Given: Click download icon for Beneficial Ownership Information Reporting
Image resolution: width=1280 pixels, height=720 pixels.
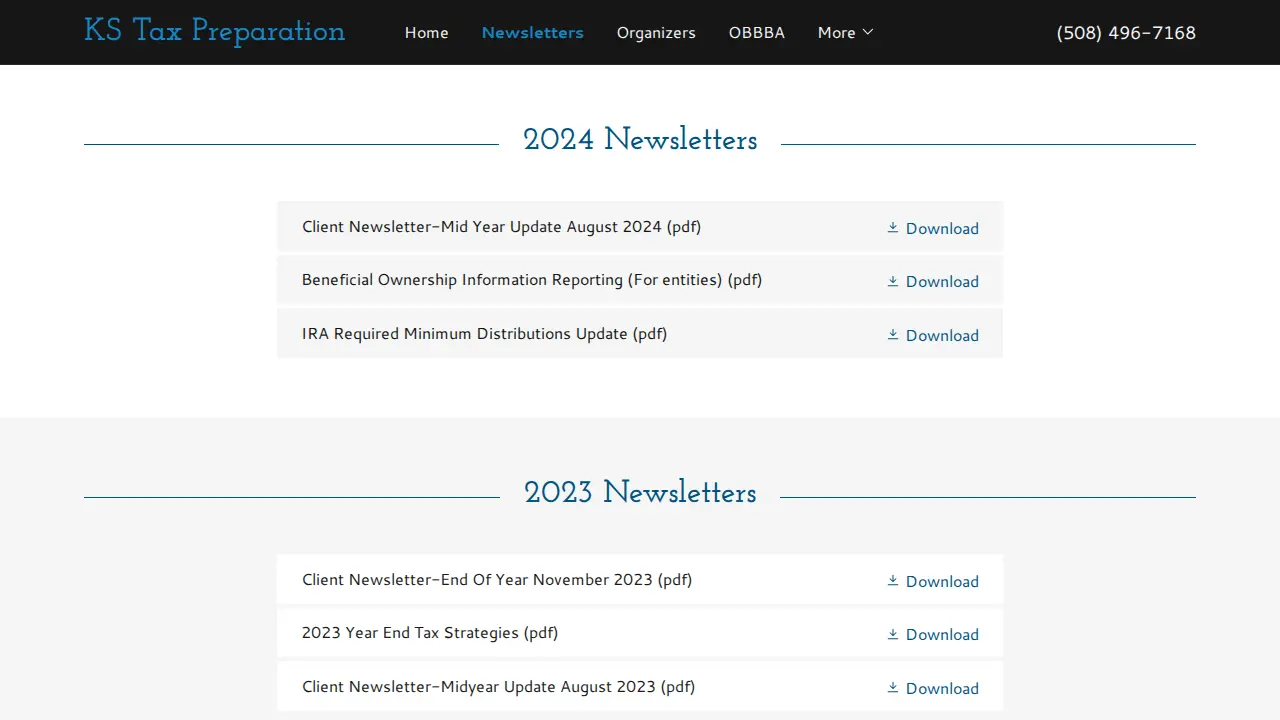Looking at the screenshot, I should coord(893,281).
